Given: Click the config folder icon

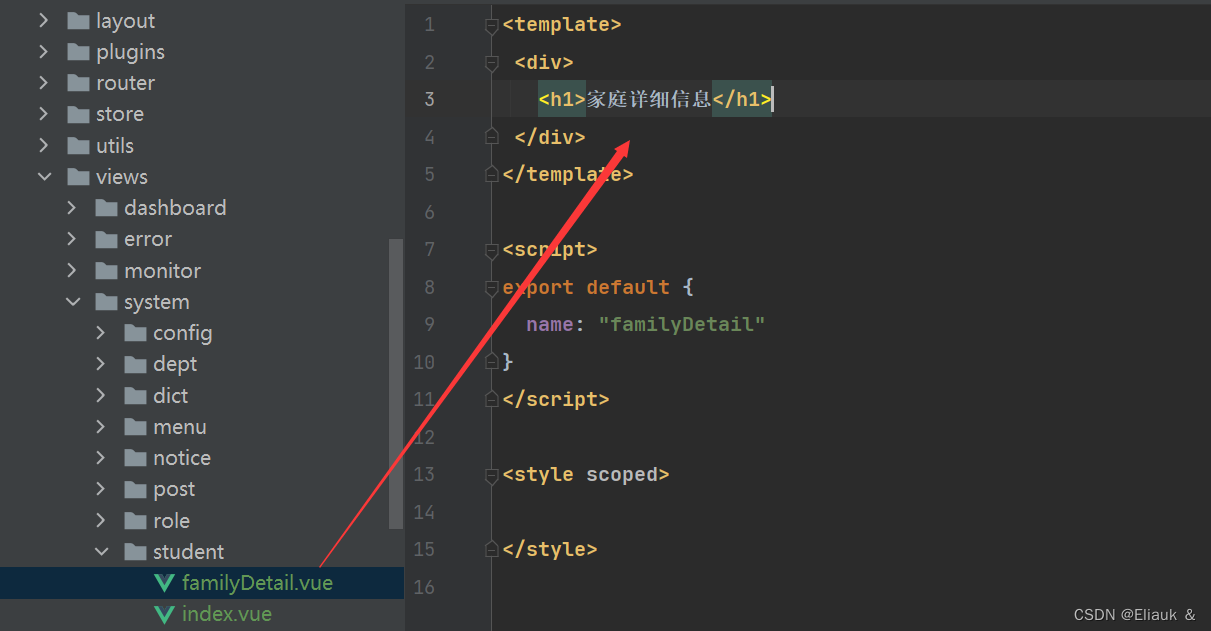Looking at the screenshot, I should [136, 333].
